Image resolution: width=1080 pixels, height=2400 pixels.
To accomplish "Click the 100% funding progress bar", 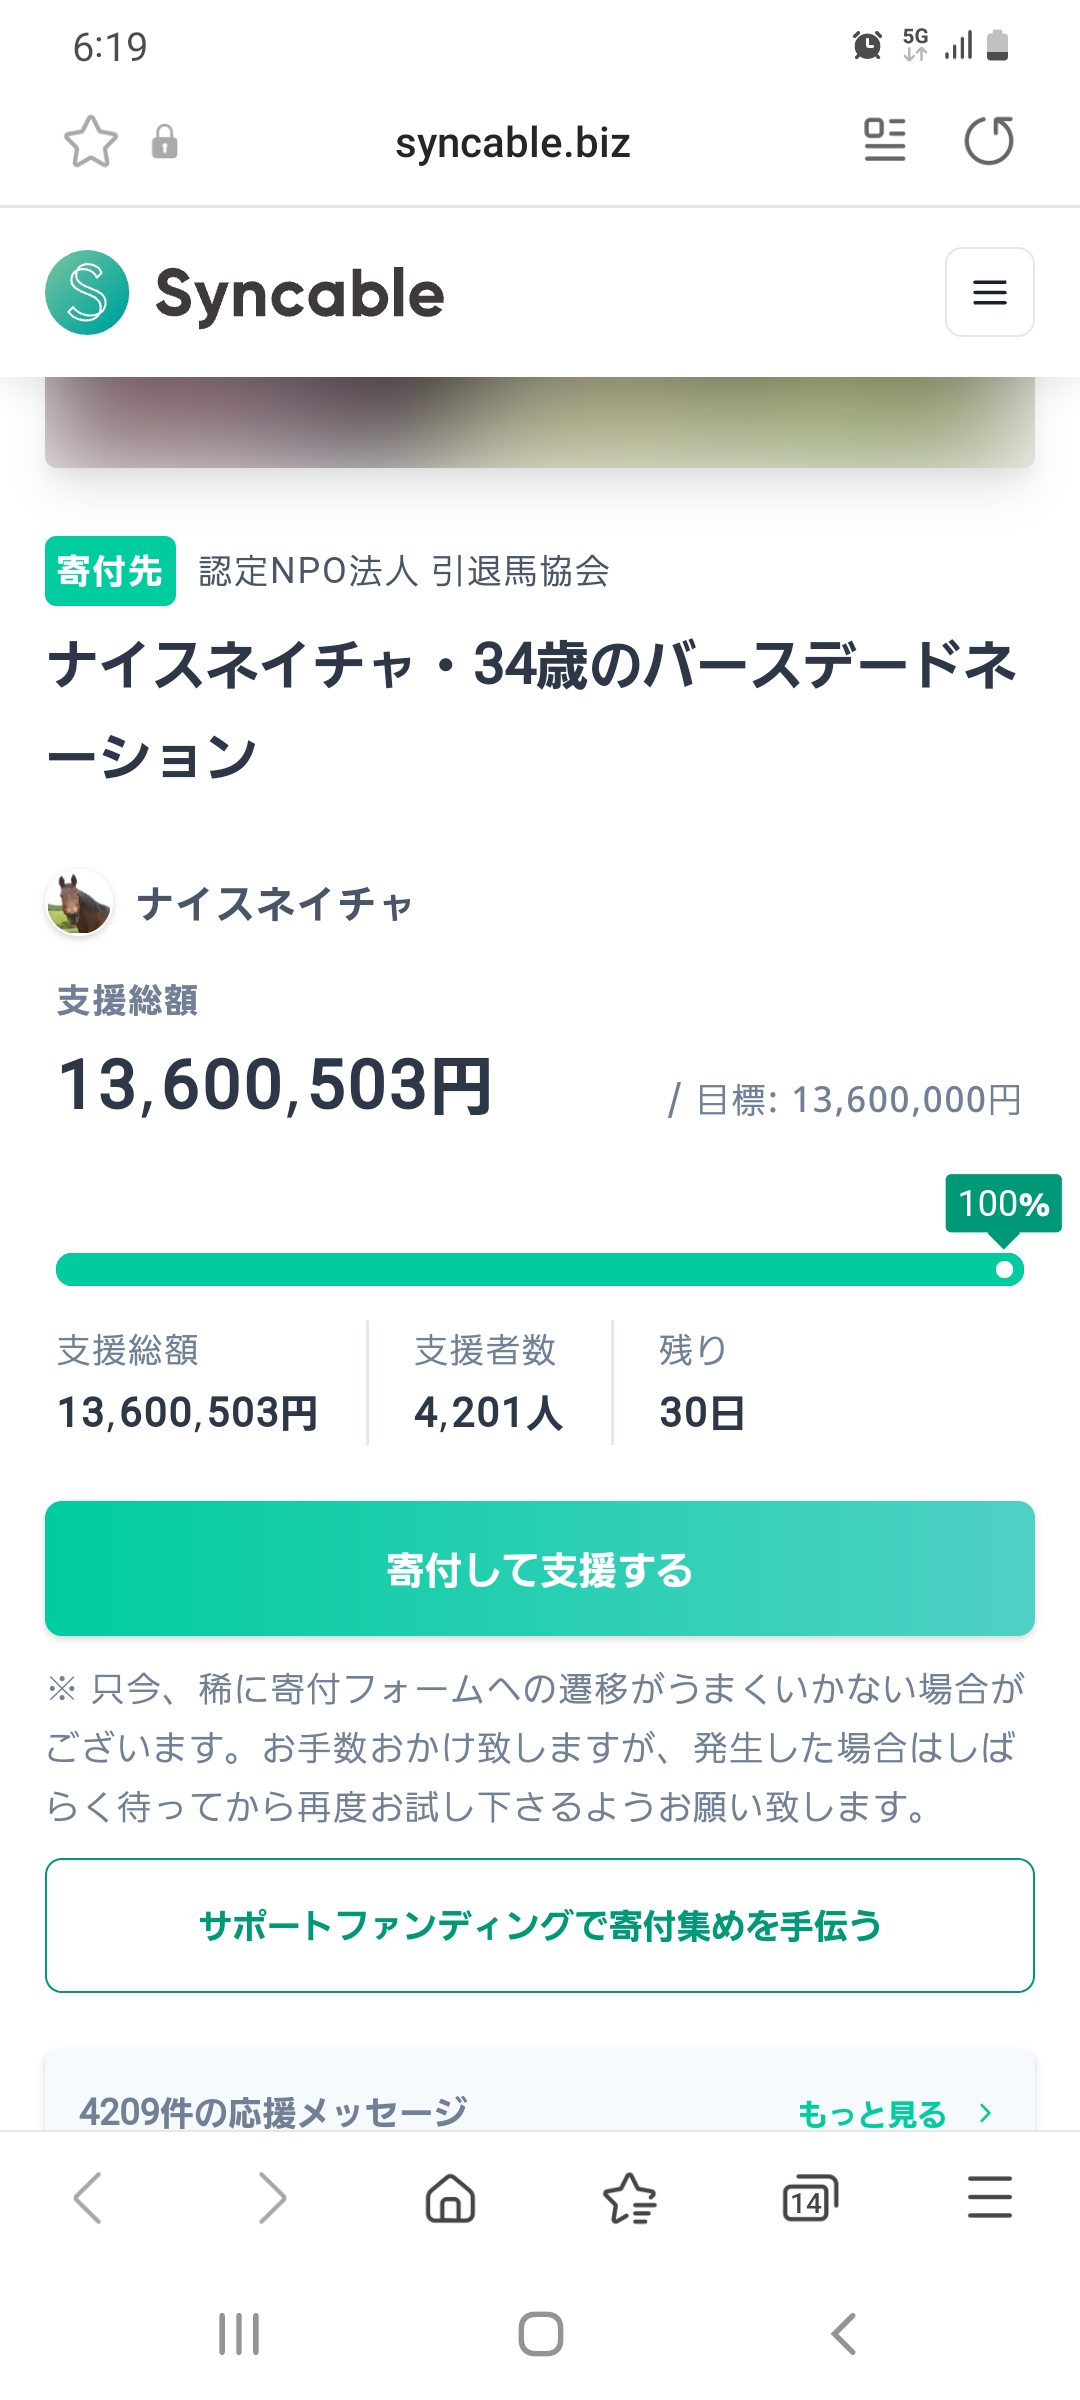I will [540, 1269].
